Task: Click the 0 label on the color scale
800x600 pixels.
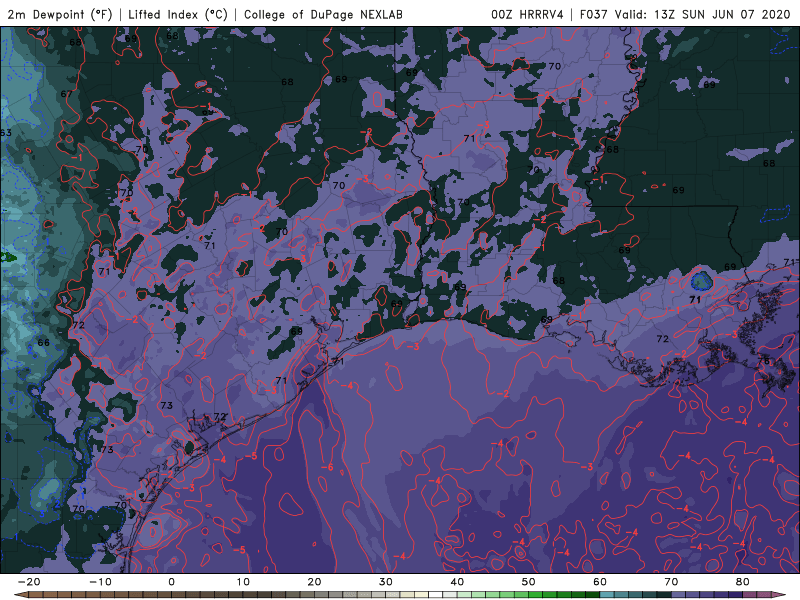Action: click(x=171, y=582)
